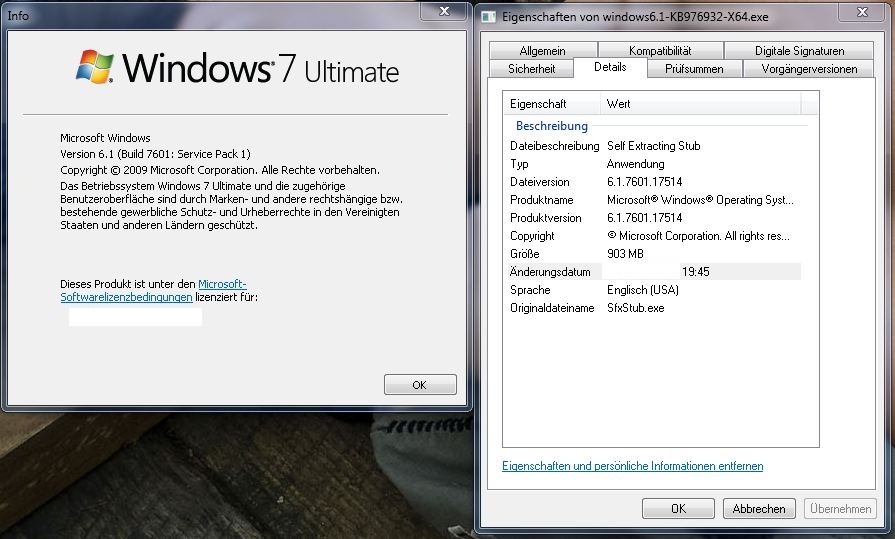The height and width of the screenshot is (539, 895).
Task: Click the 'Version 6.1 (Build 7601: Service Pack 1)' text
Action: [x=155, y=154]
